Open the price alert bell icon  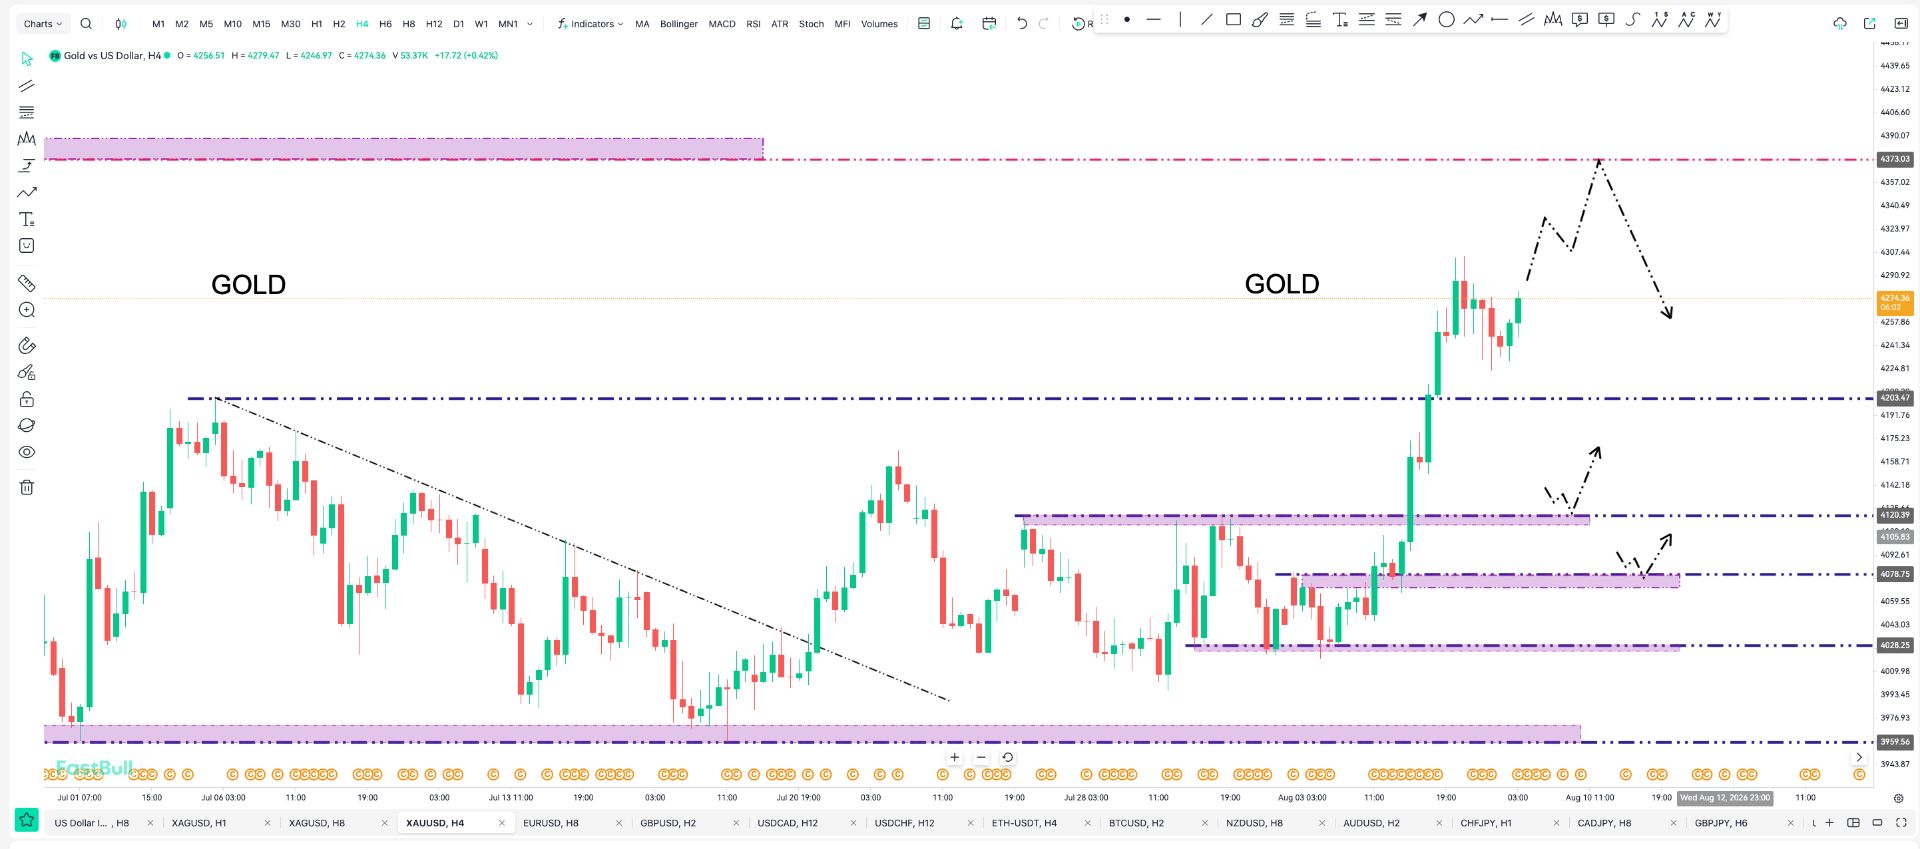coord(957,24)
